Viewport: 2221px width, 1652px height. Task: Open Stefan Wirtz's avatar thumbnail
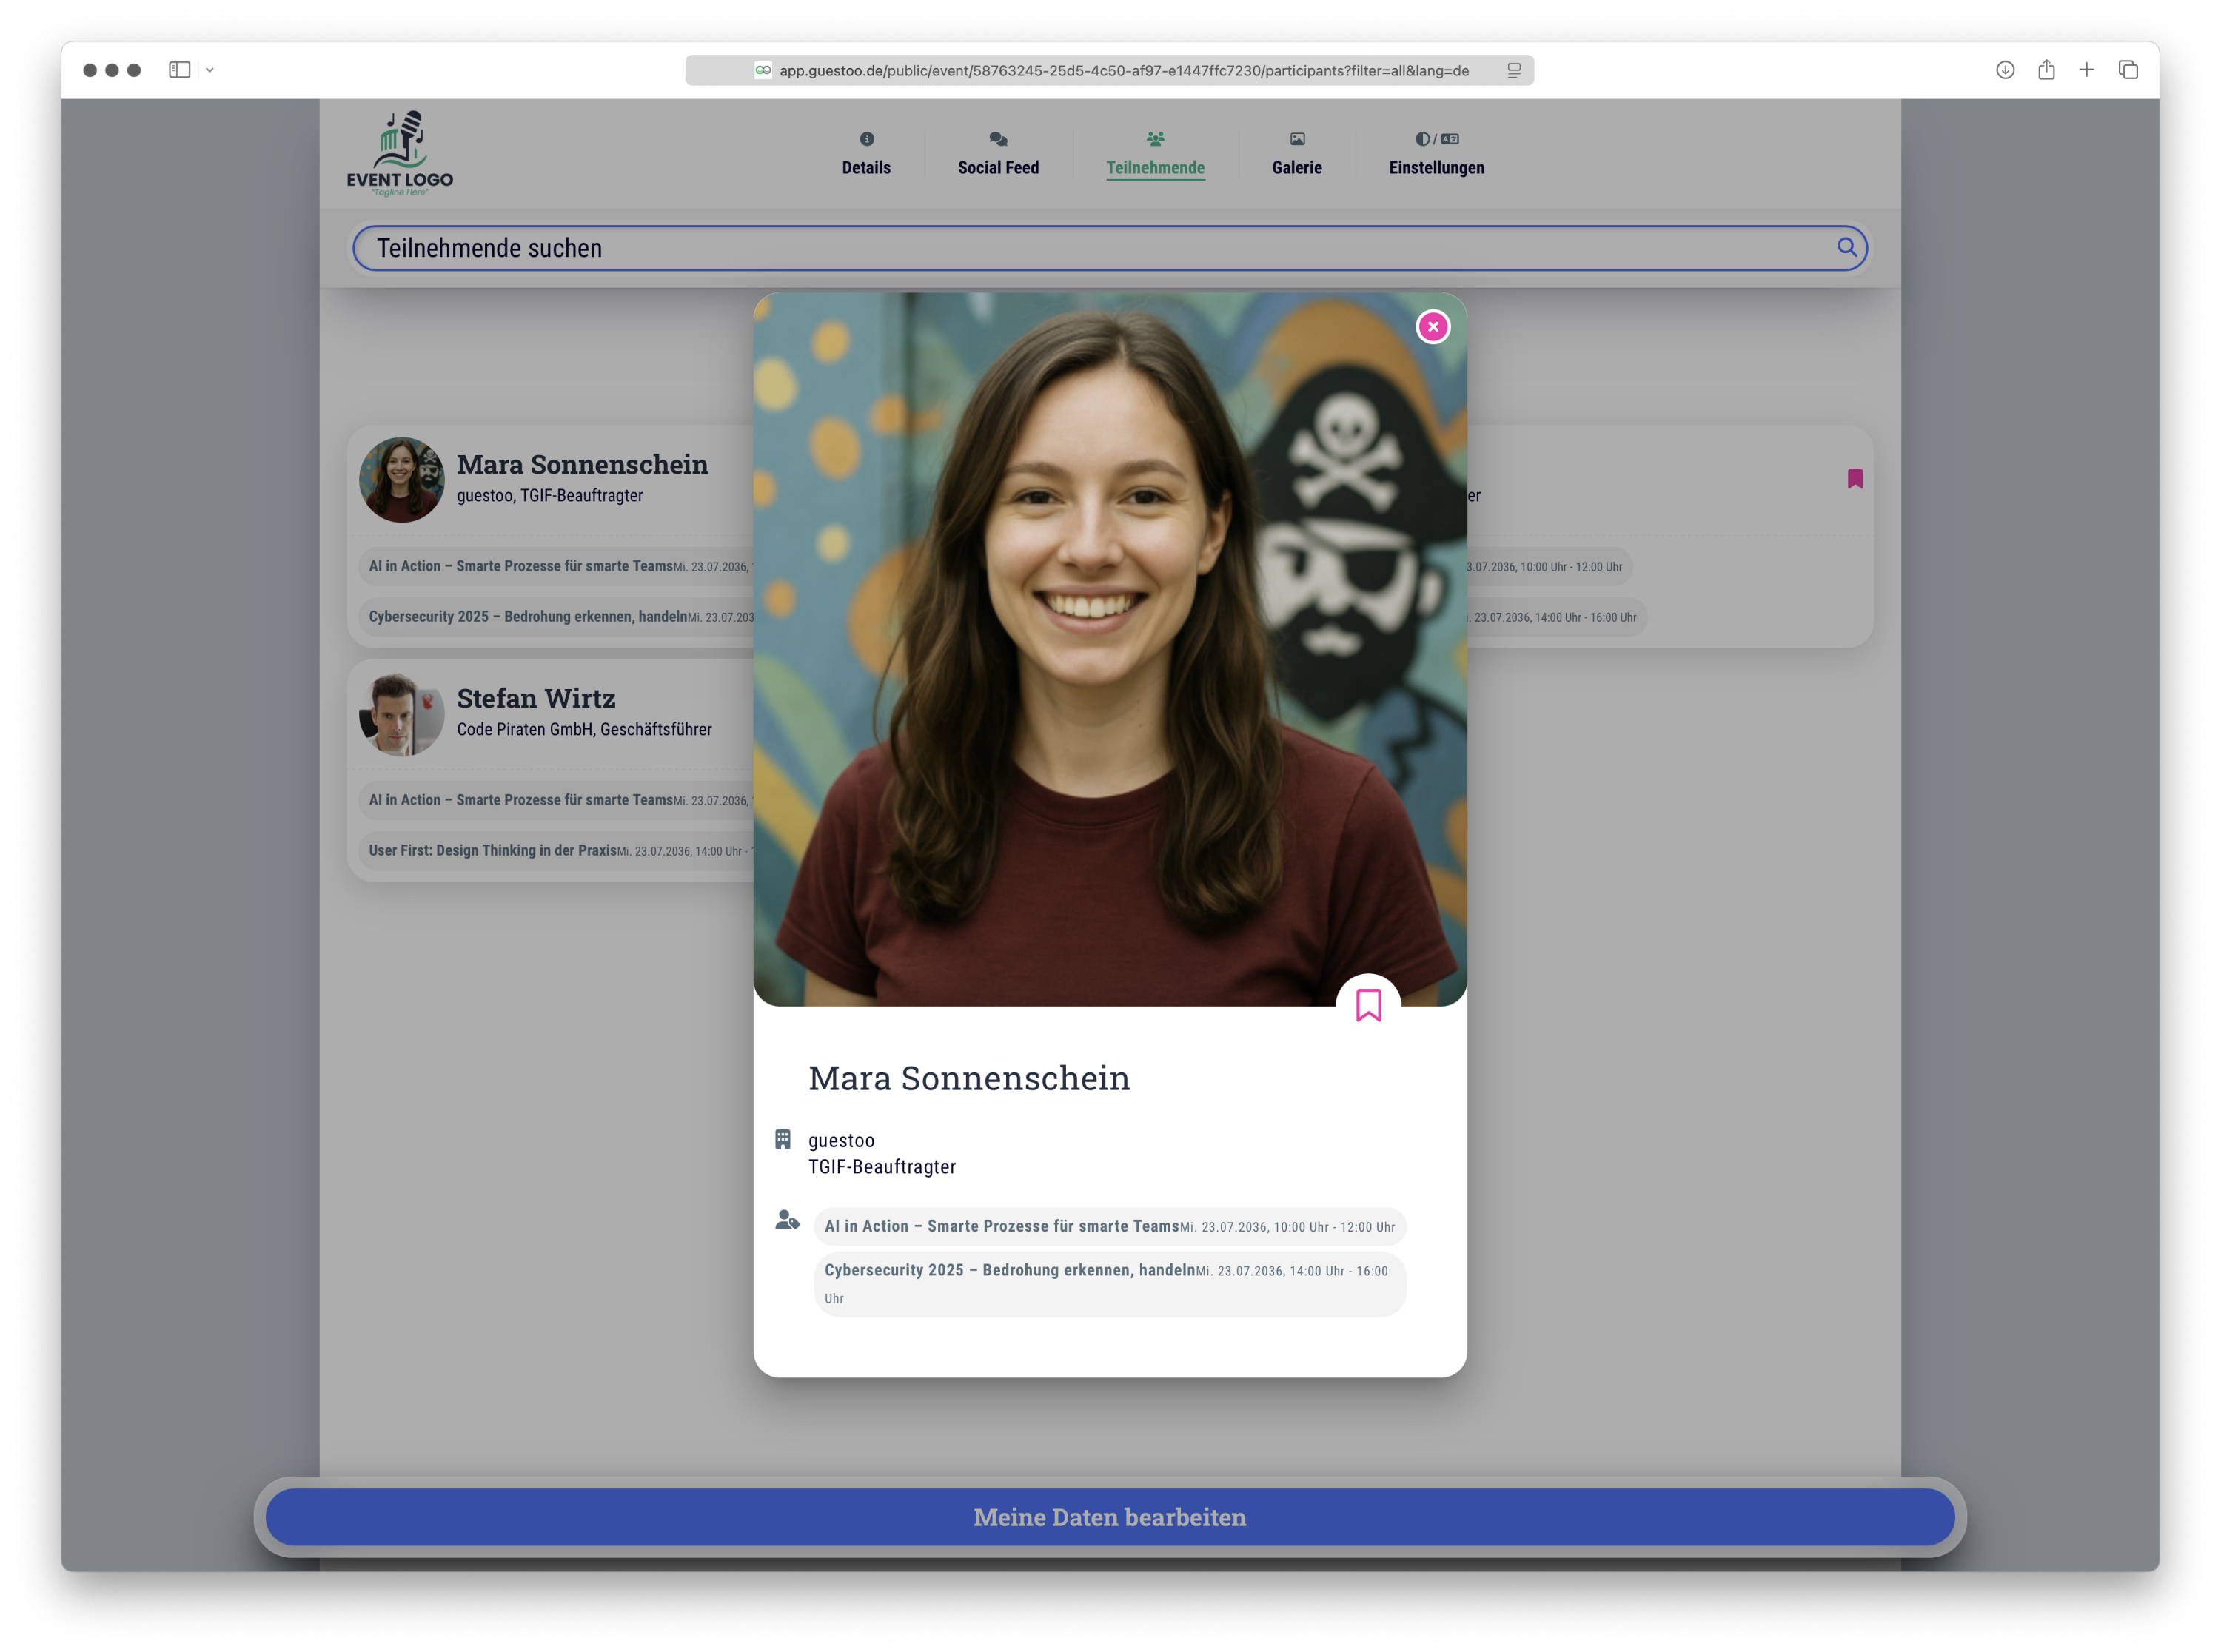(x=401, y=714)
